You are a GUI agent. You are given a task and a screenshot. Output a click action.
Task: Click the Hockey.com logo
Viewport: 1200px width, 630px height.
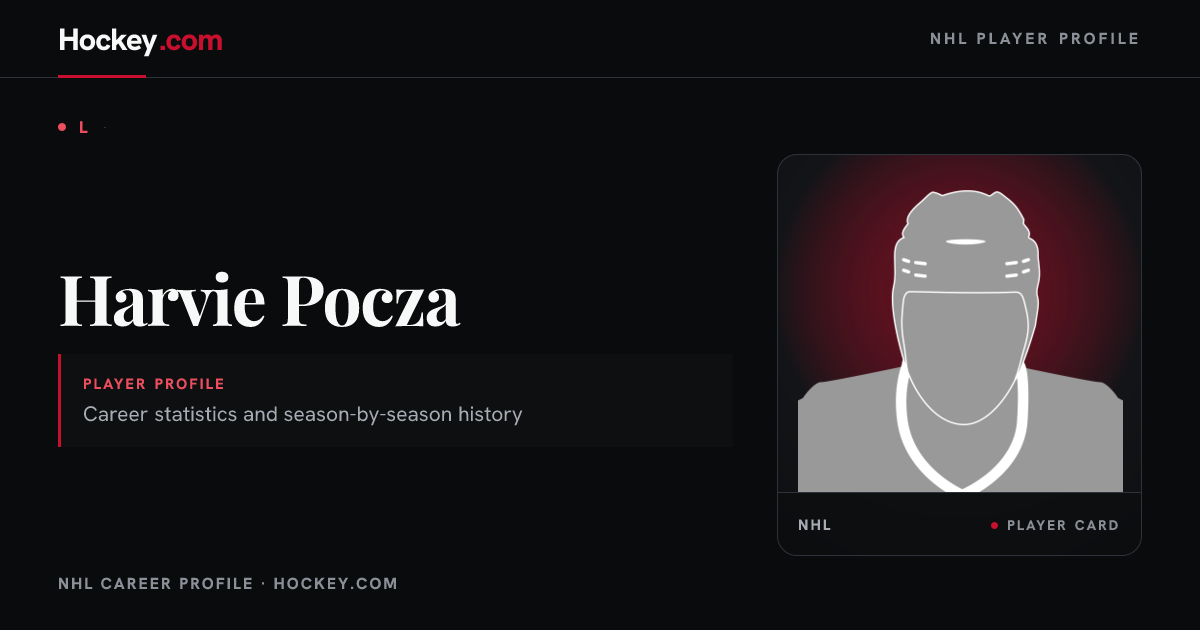pyautogui.click(x=140, y=41)
